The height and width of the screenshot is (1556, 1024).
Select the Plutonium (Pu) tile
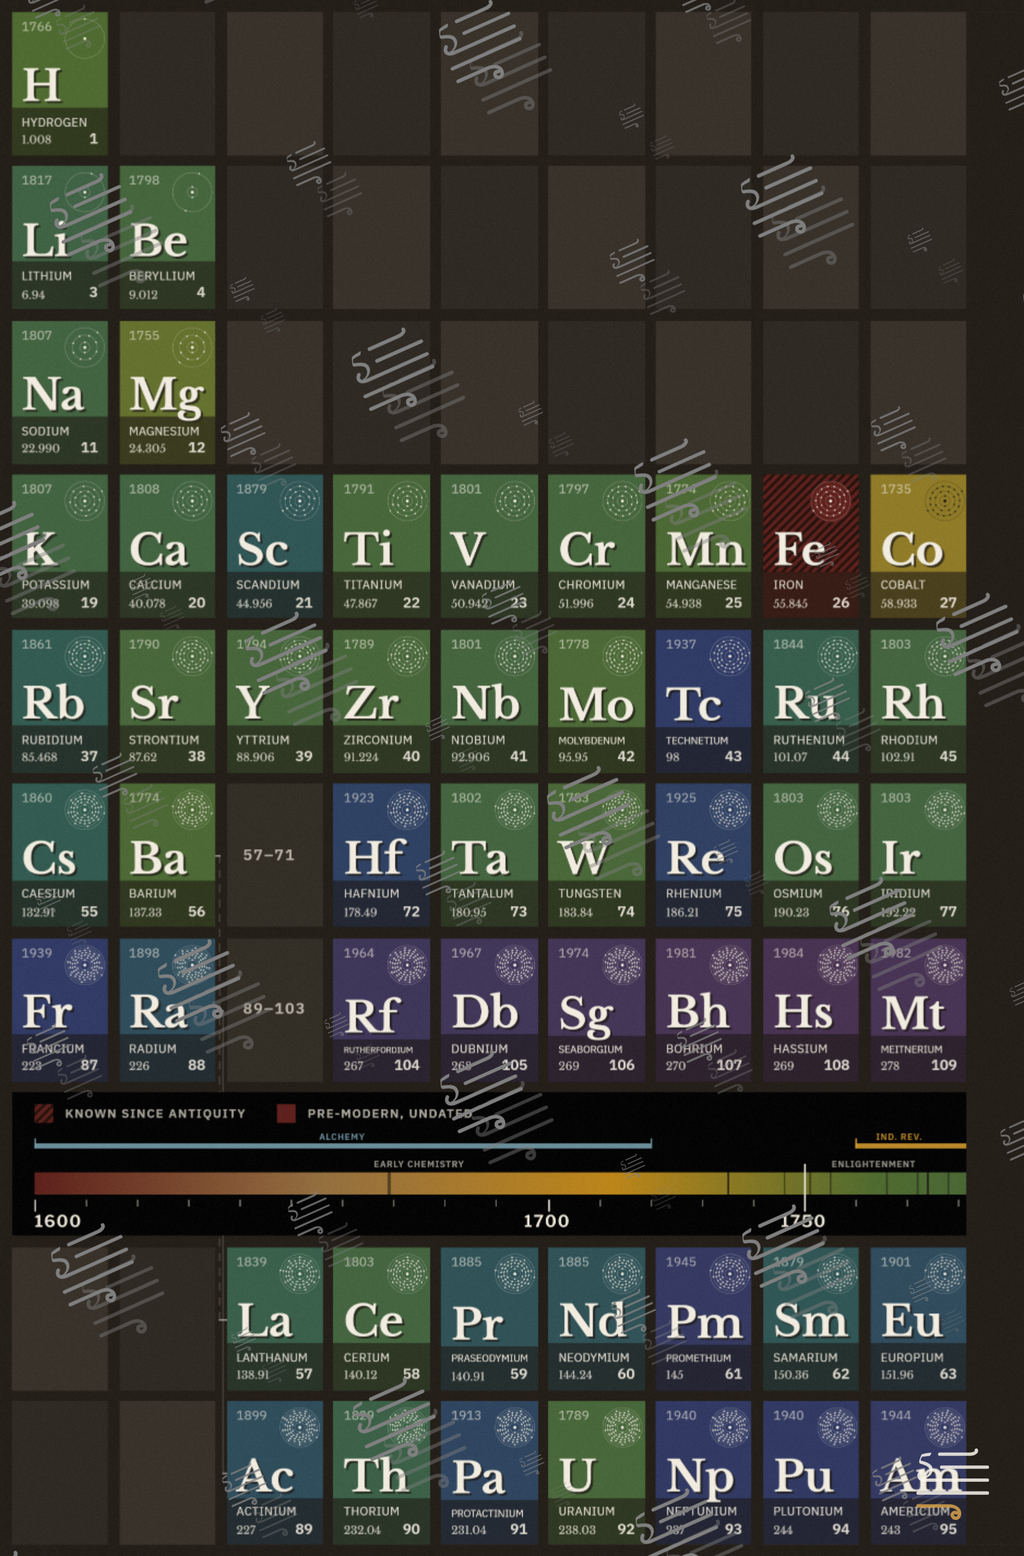(x=811, y=1473)
